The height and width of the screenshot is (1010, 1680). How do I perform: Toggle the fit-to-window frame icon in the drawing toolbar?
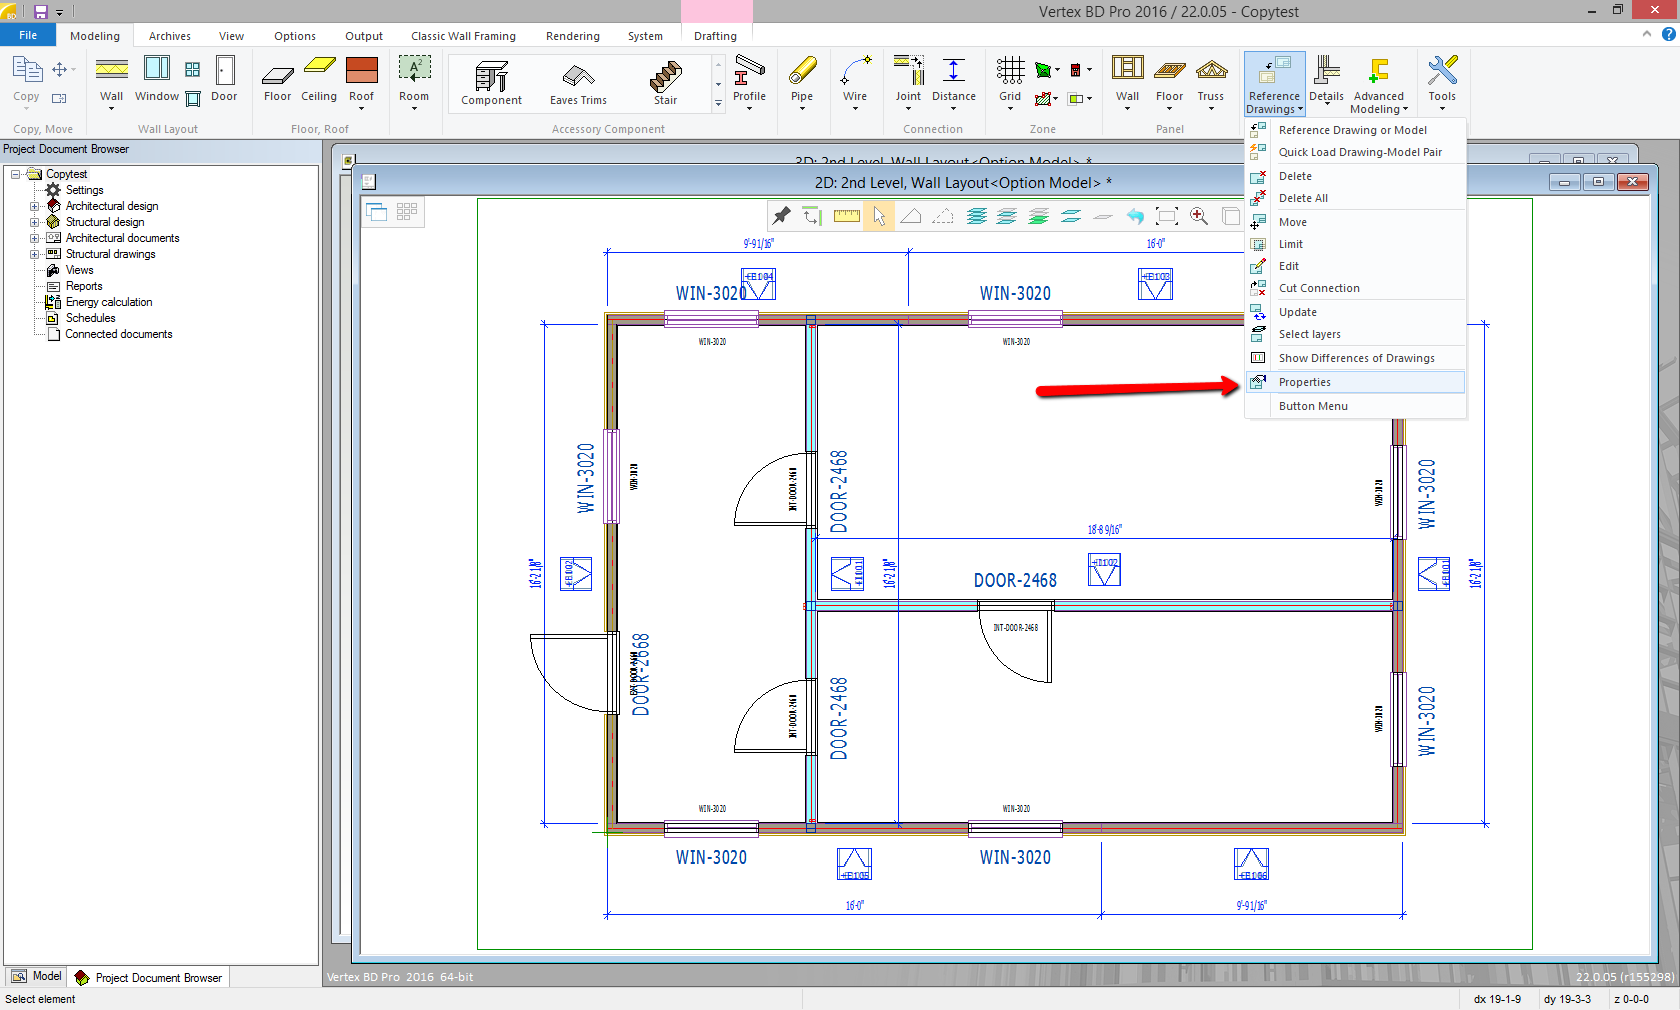1167,216
